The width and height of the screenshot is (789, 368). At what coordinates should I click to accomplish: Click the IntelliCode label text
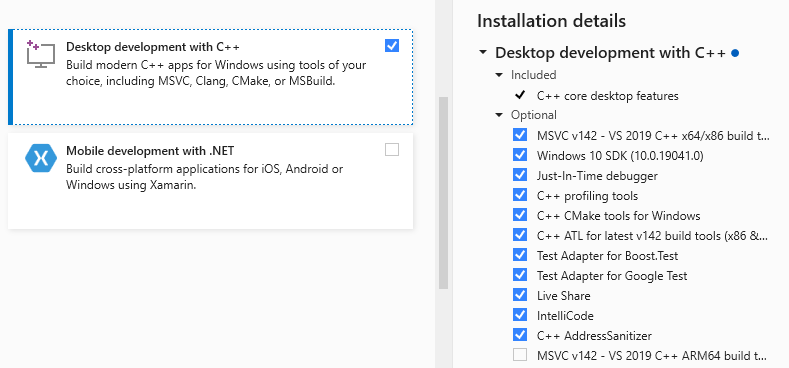click(x=565, y=316)
